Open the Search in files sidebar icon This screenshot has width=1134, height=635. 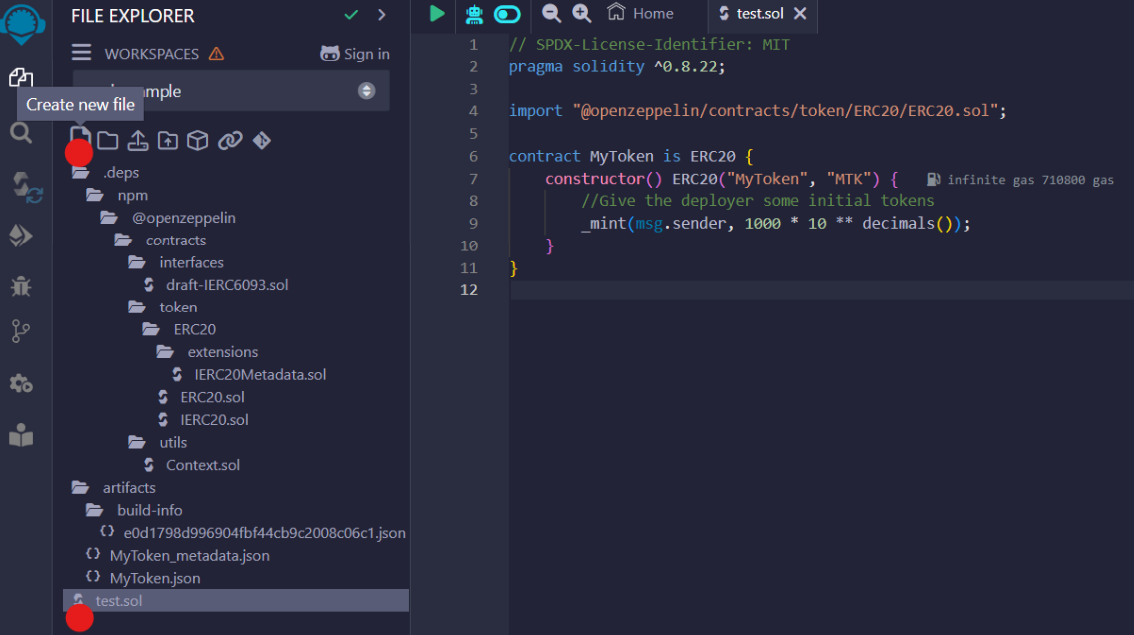coord(21,133)
